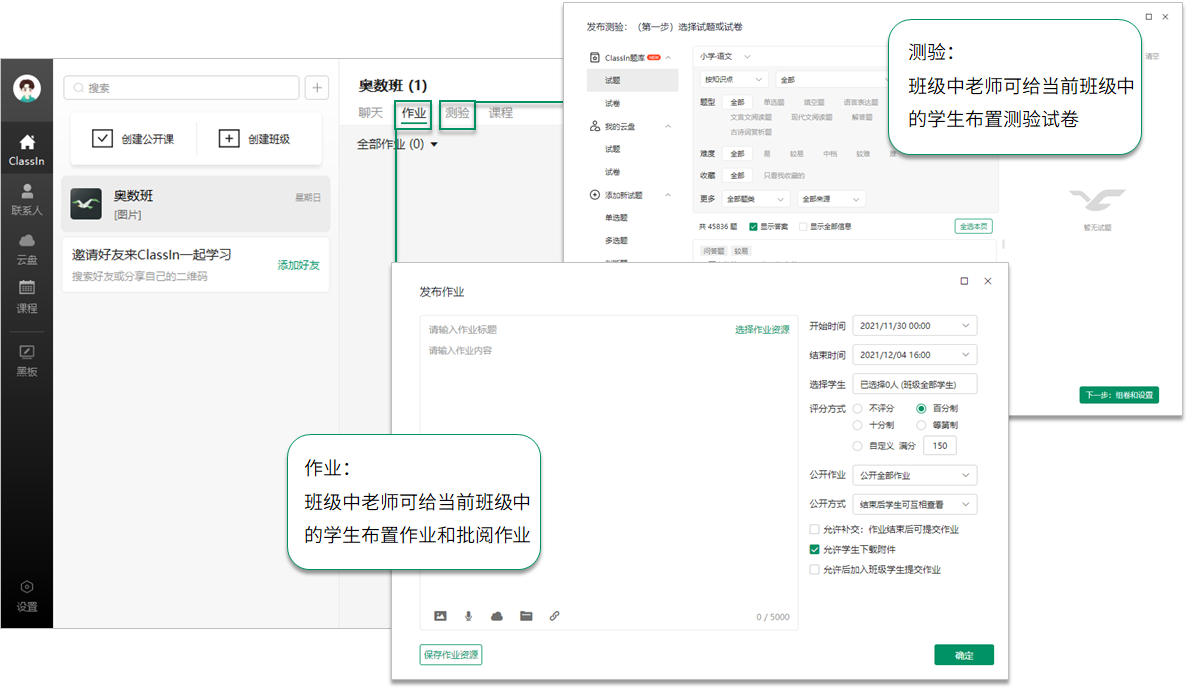Close the 发布作业 dialog
This screenshot has width=1189, height=690.
[988, 281]
